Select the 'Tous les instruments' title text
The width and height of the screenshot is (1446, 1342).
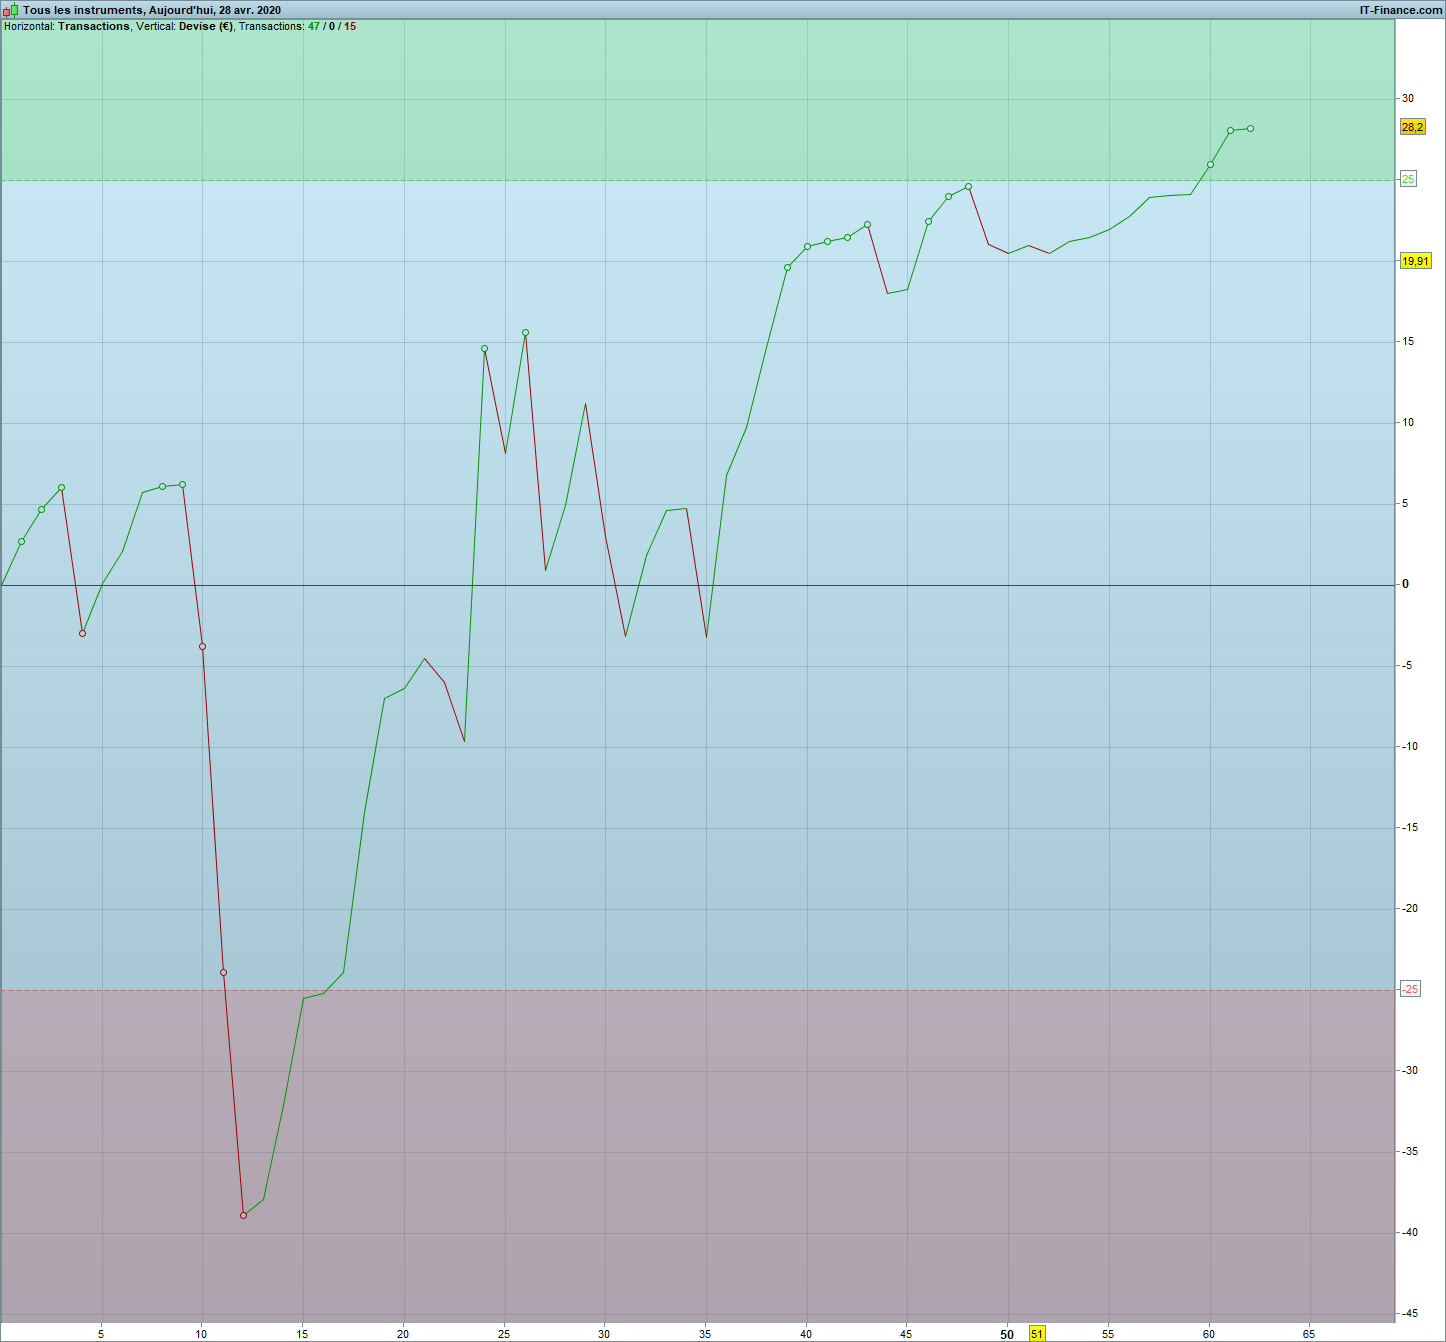point(83,10)
